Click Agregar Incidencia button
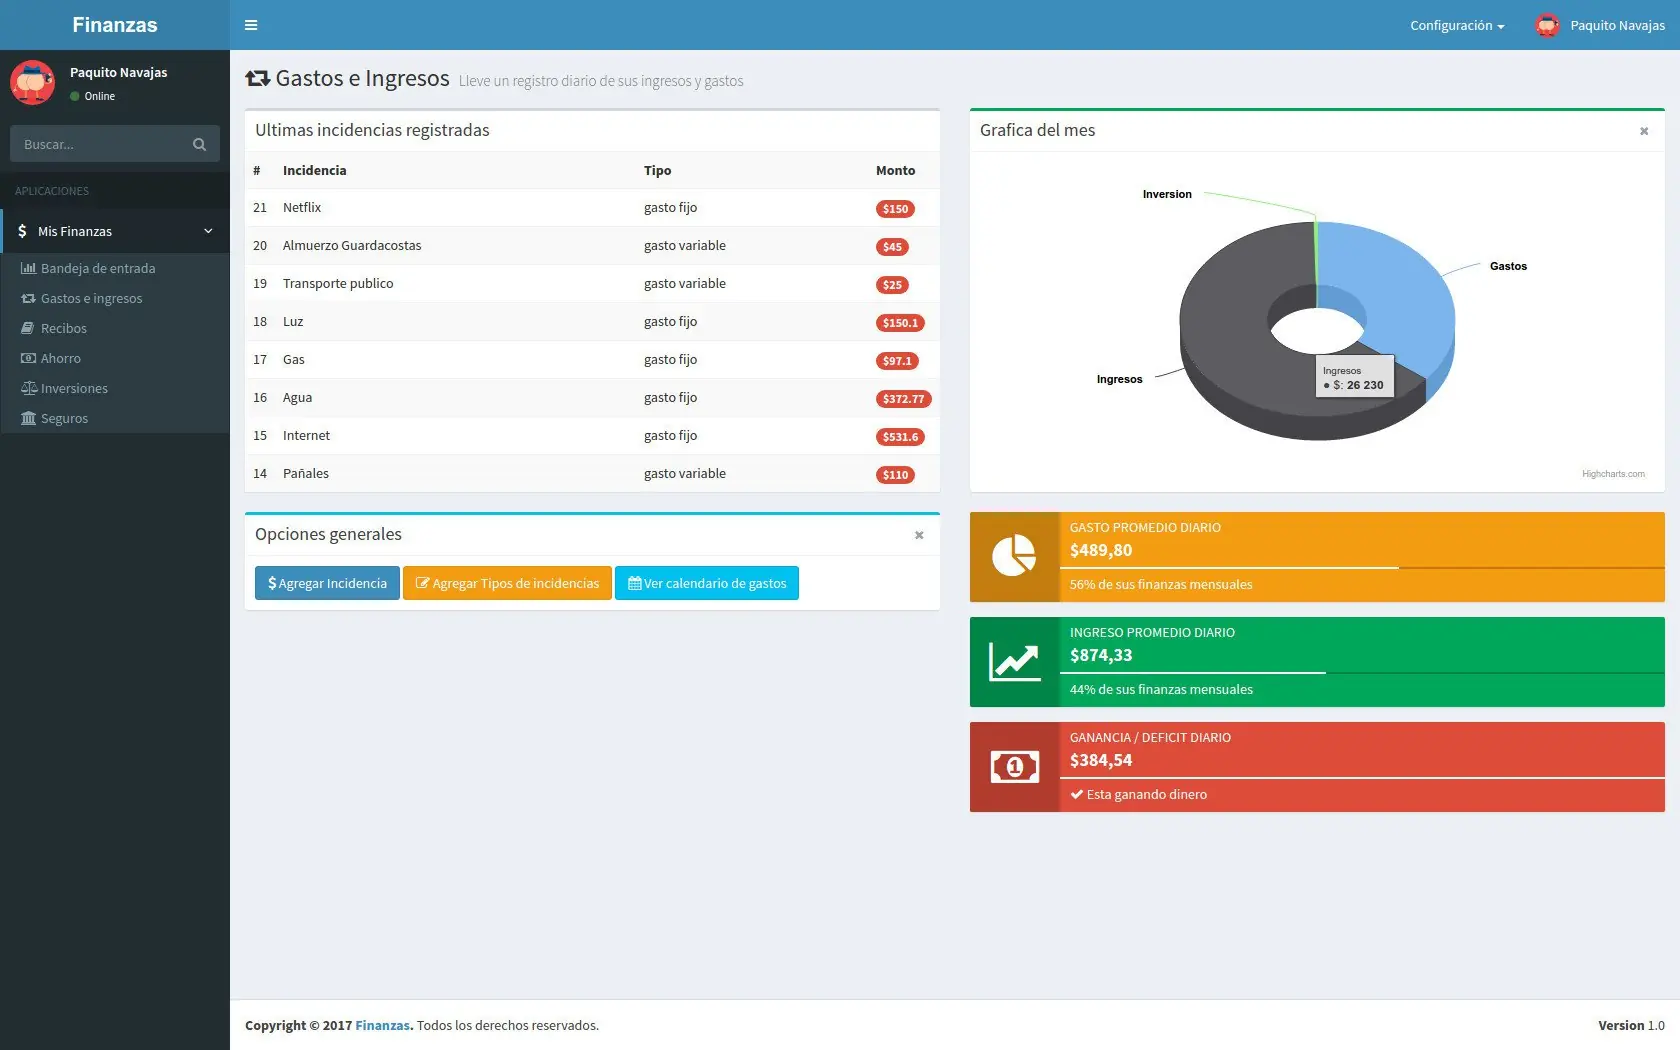 coord(327,583)
